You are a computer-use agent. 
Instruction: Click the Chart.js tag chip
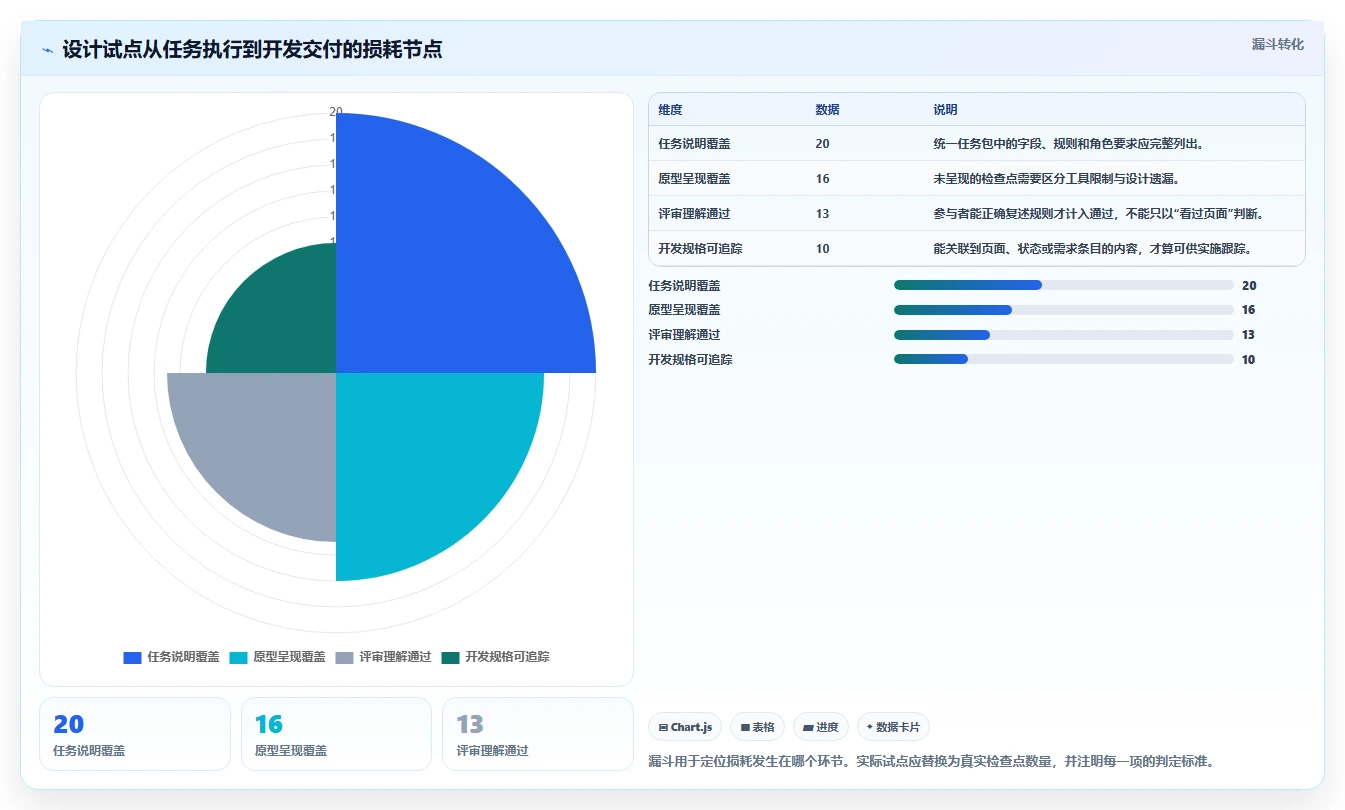pyautogui.click(x=685, y=727)
